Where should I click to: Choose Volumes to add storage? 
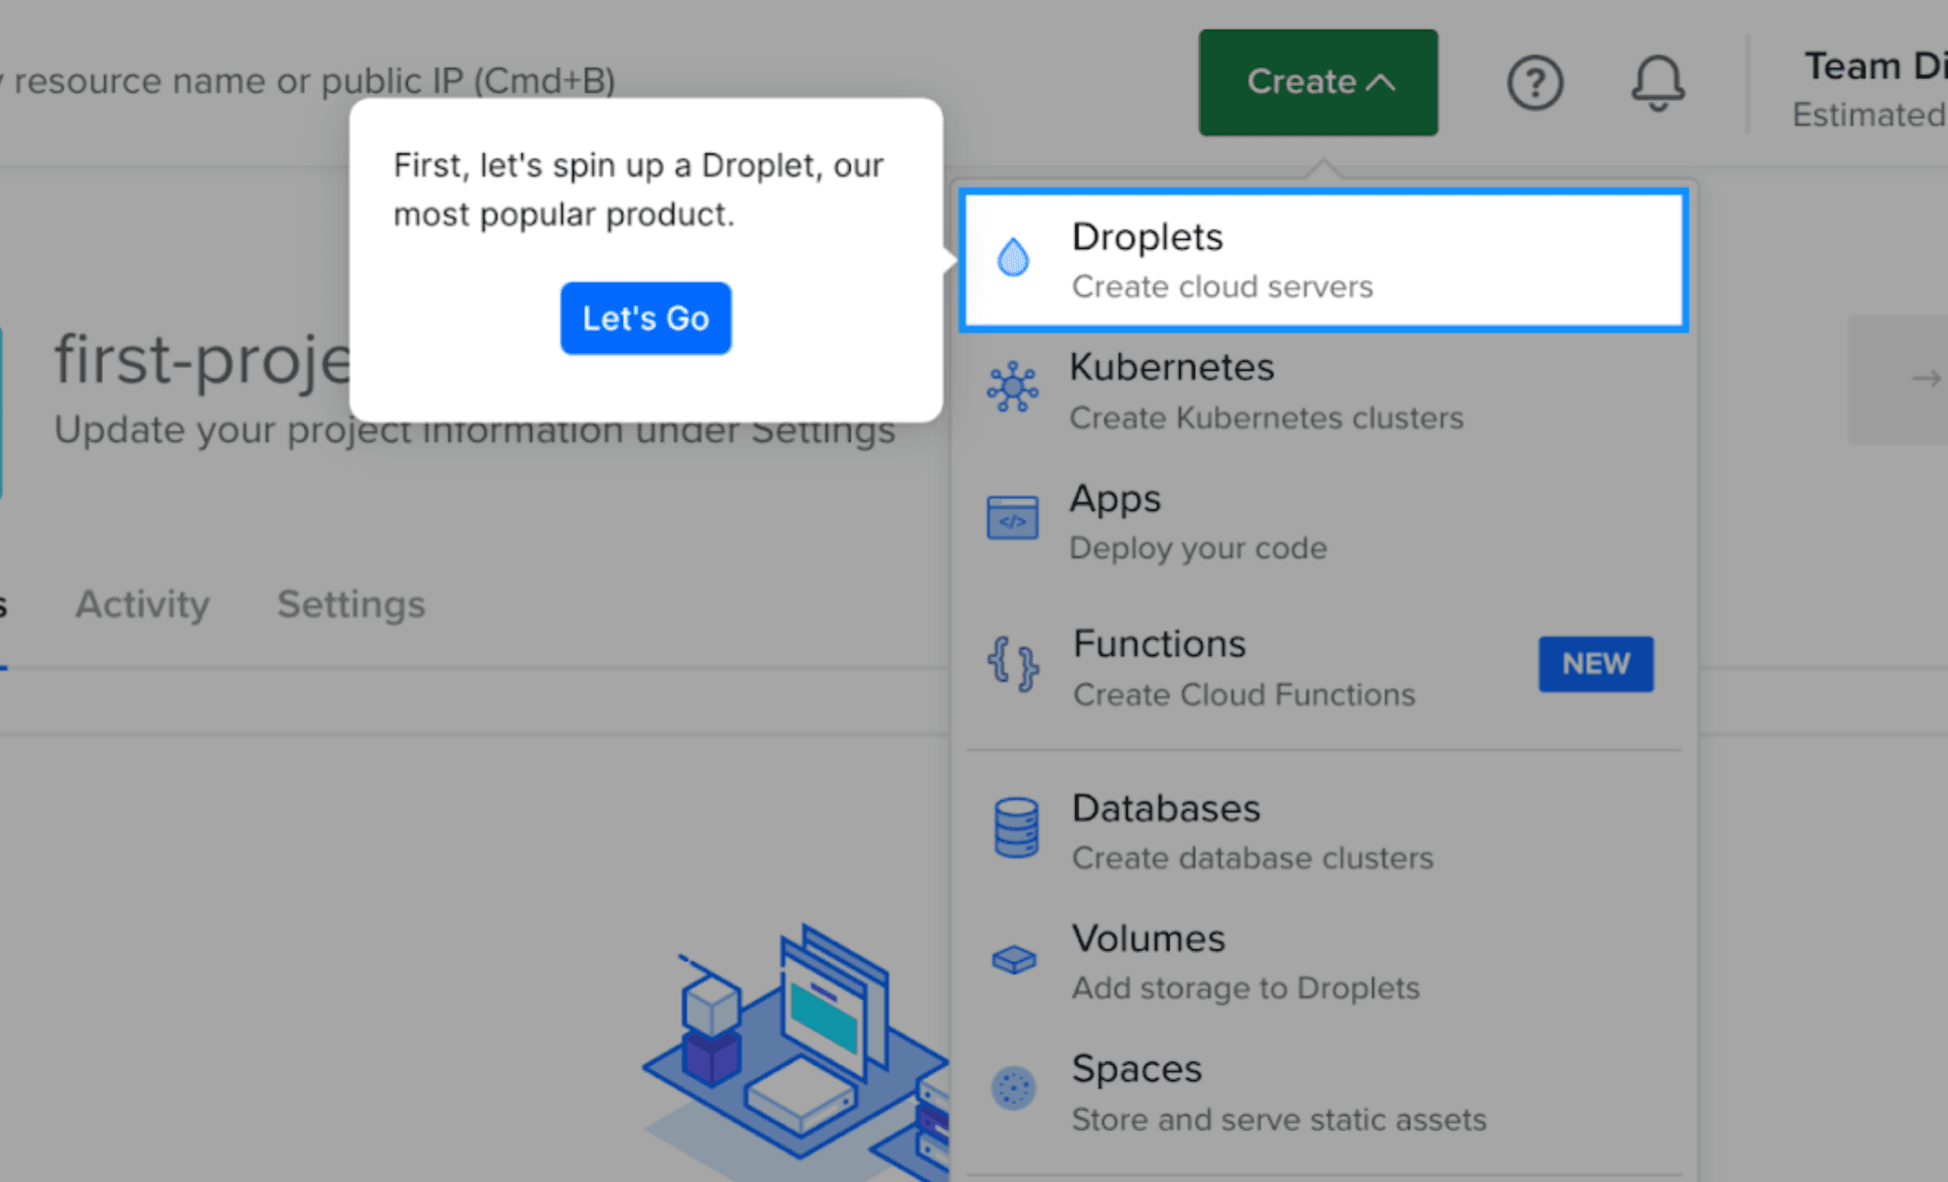pyautogui.click(x=1324, y=961)
